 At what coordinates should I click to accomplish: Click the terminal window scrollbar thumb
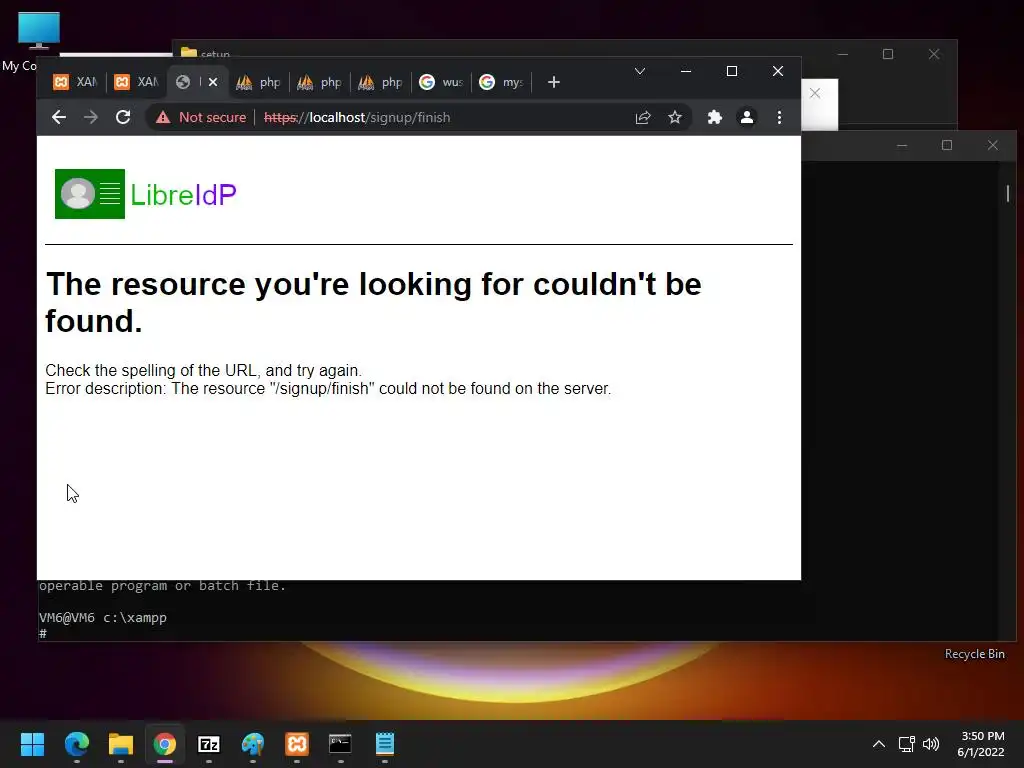click(1008, 193)
